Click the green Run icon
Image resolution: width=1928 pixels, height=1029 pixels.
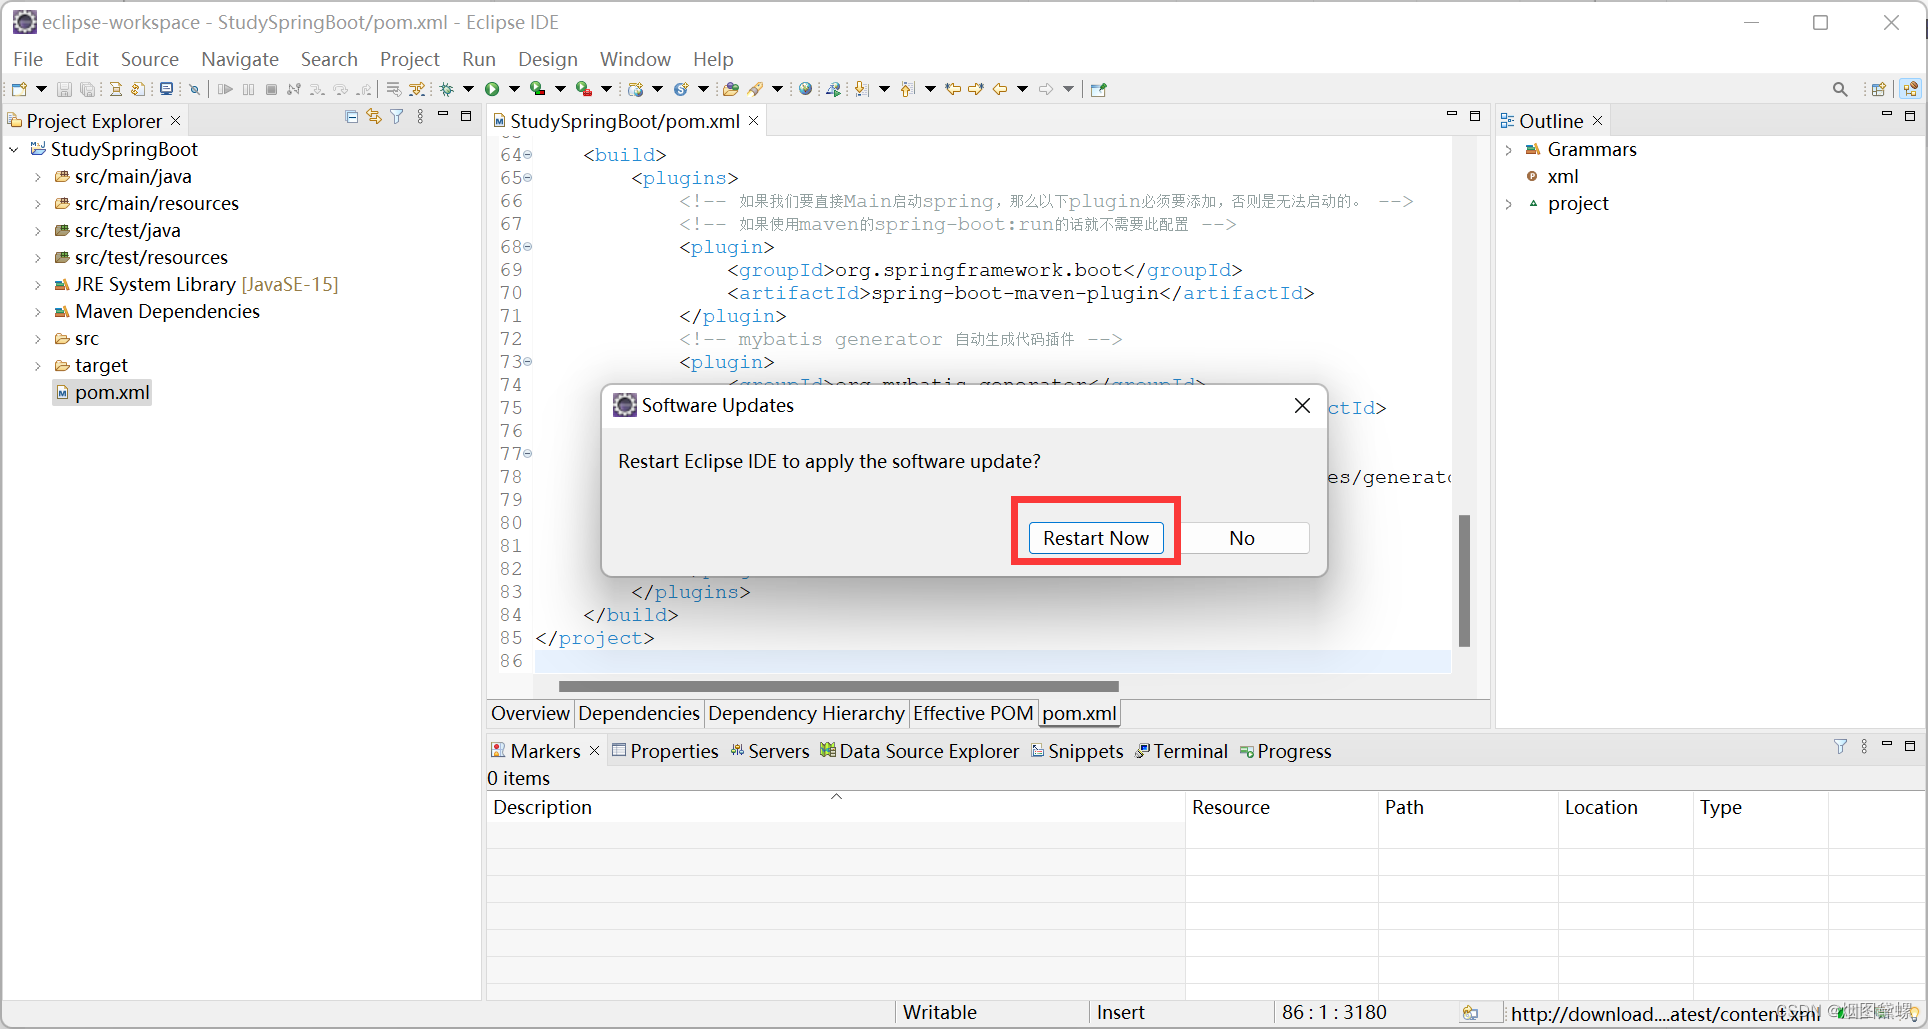click(492, 89)
